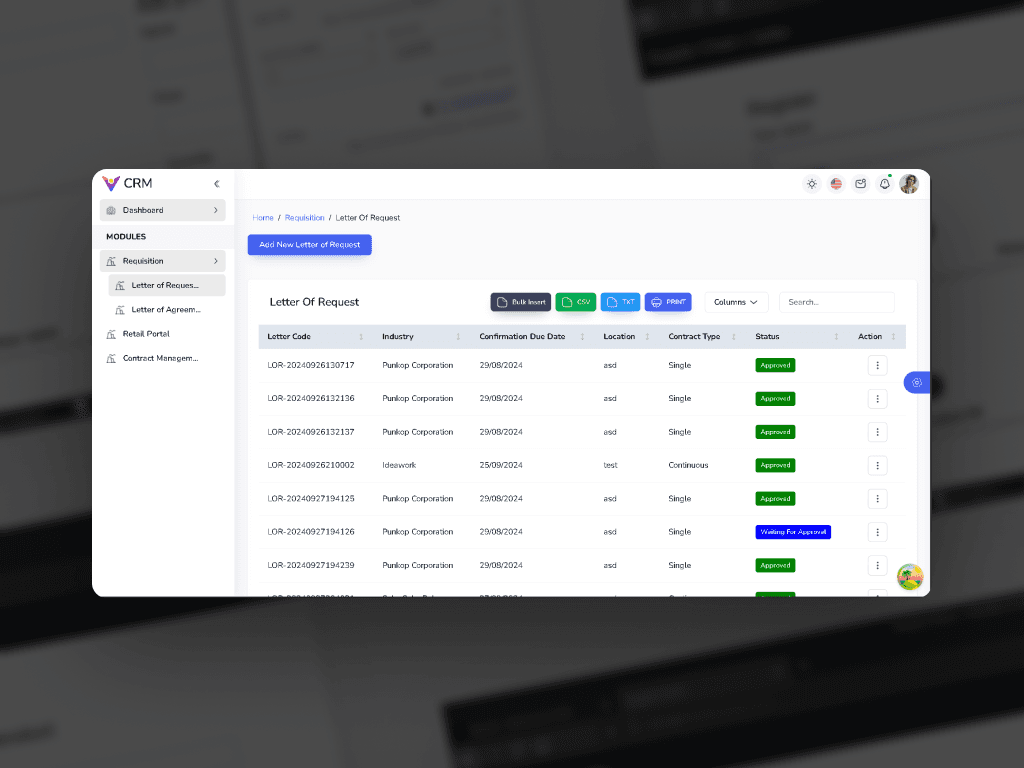Toggle the light/dark theme sun icon
Image resolution: width=1024 pixels, height=768 pixels.
811,184
